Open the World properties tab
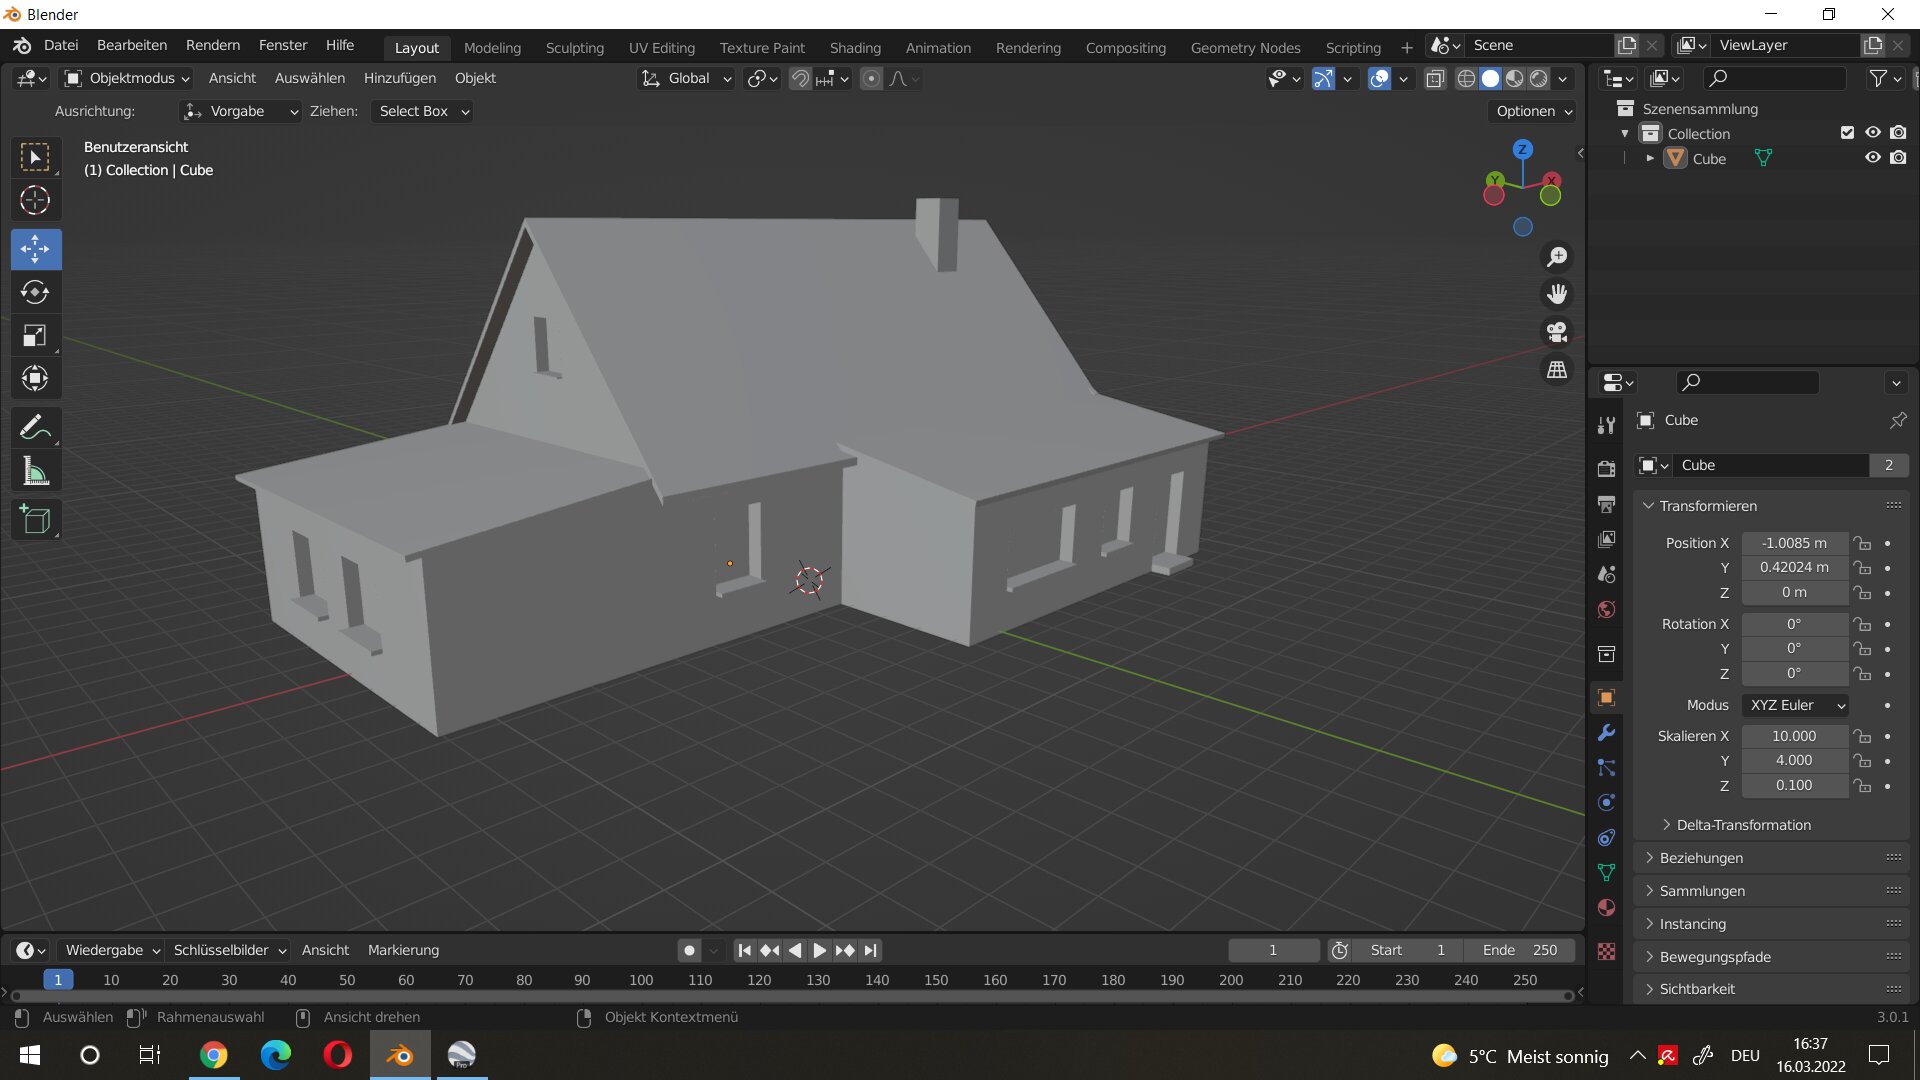Image resolution: width=1920 pixels, height=1080 pixels. (1606, 609)
